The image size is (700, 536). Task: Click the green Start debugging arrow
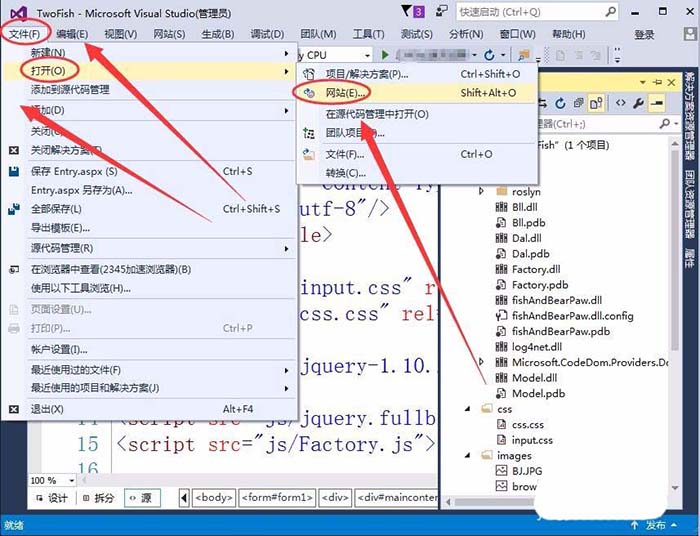(x=385, y=55)
